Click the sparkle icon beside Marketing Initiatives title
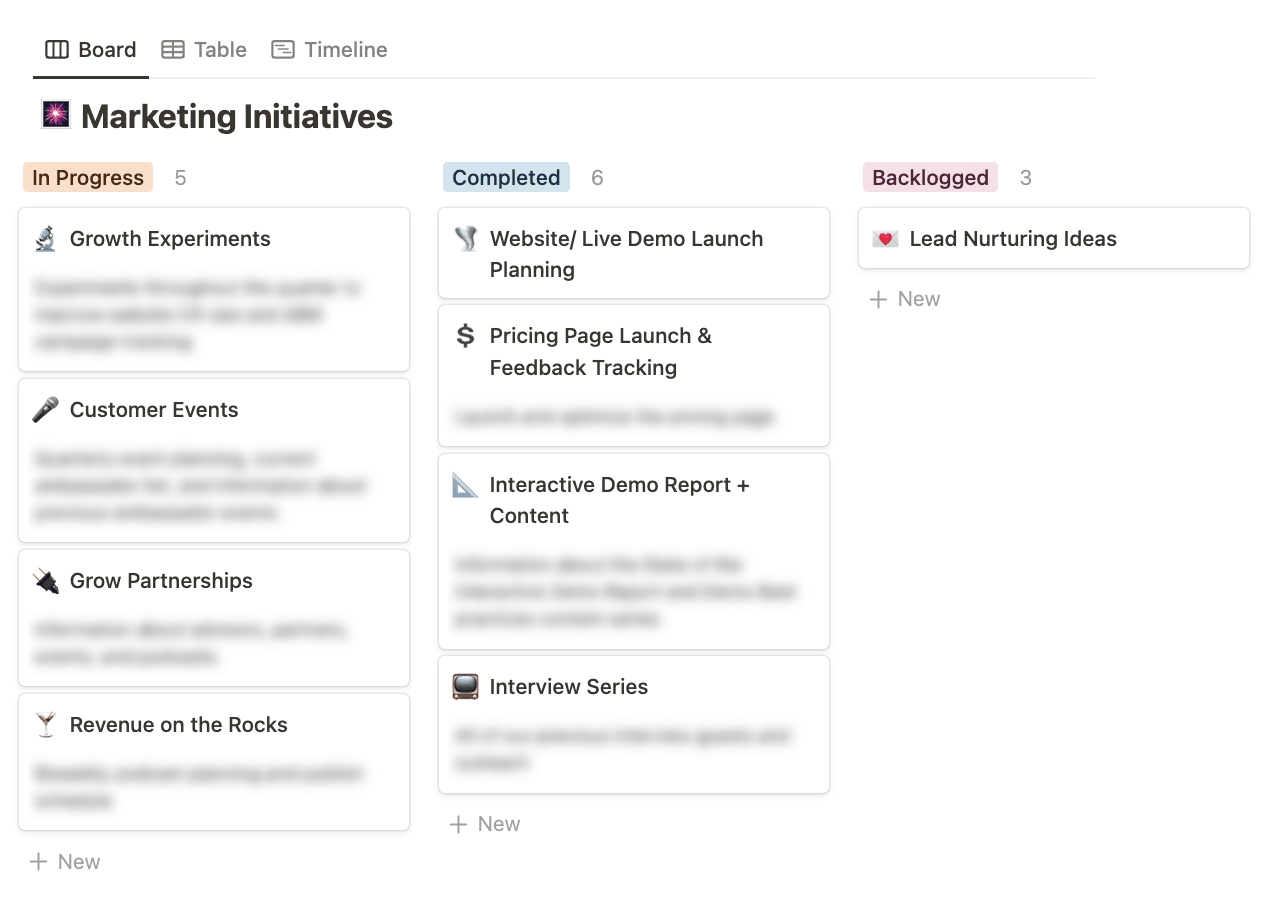 (56, 115)
